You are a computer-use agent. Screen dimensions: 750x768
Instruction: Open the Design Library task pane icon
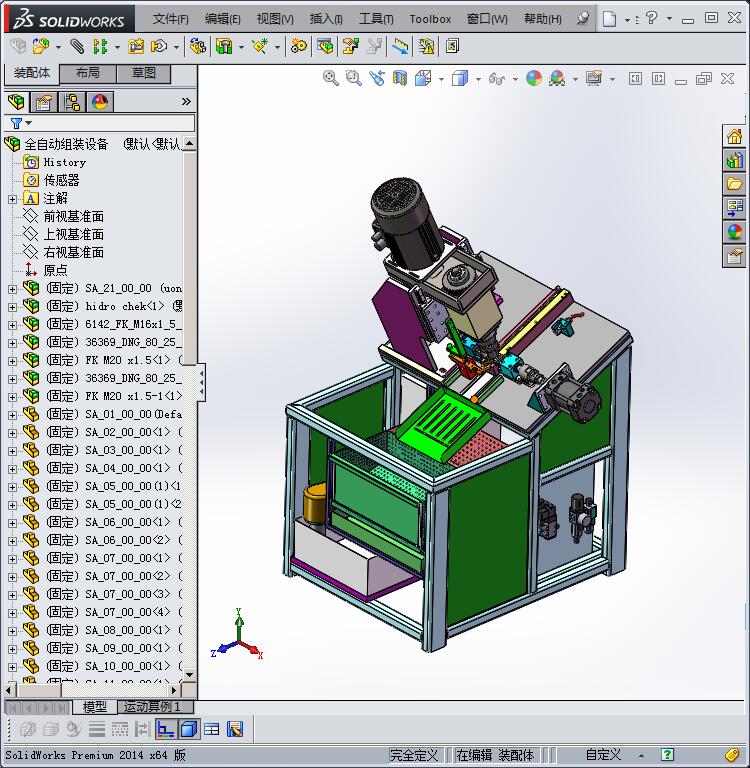[734, 160]
